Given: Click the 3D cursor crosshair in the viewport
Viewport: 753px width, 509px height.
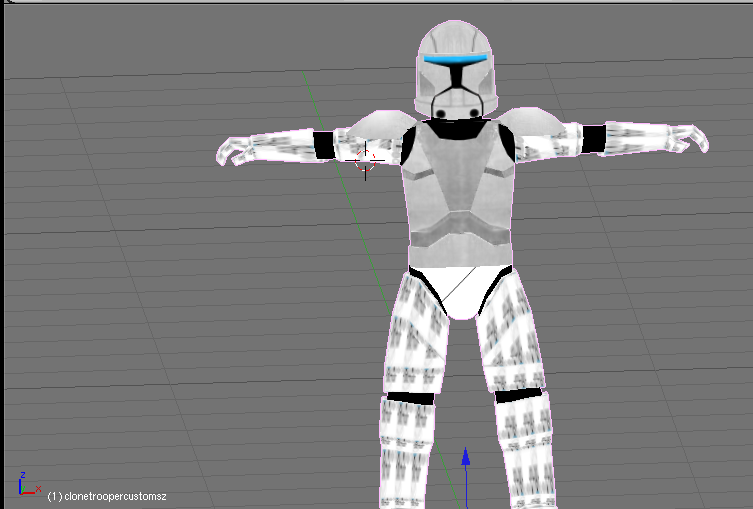Looking at the screenshot, I should click(365, 161).
